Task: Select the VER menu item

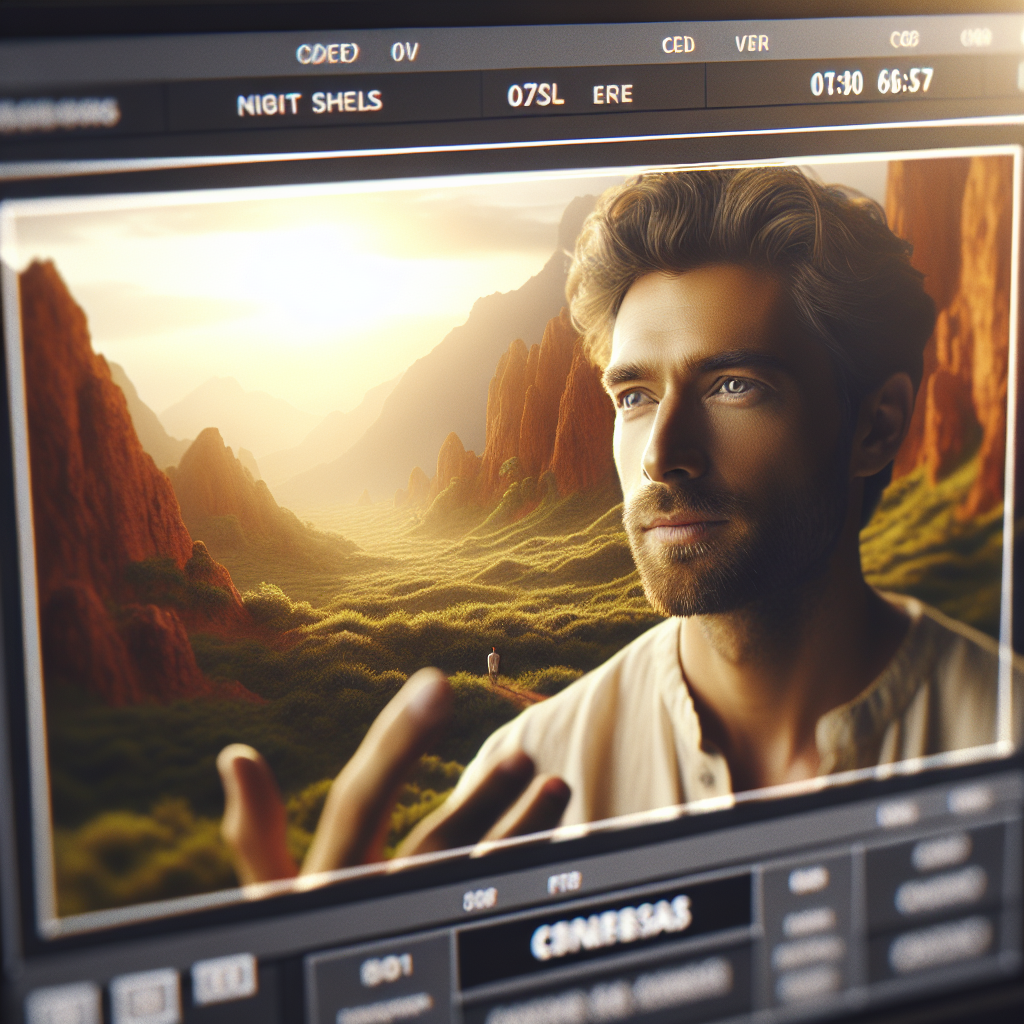Action: click(752, 43)
